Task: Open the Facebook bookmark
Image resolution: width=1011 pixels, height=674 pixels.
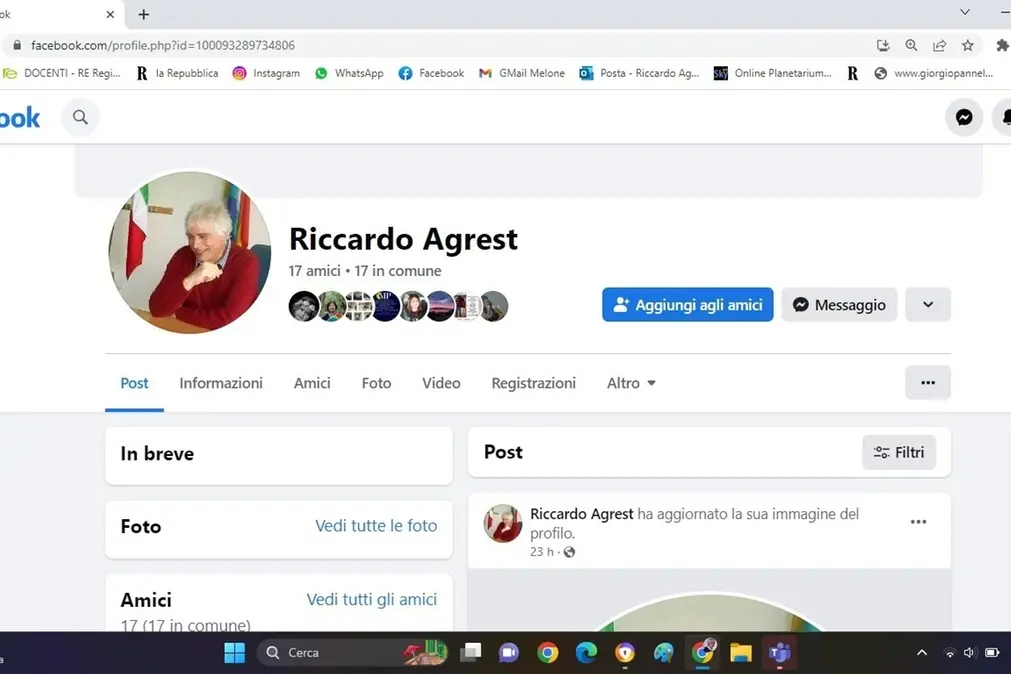Action: pos(431,73)
